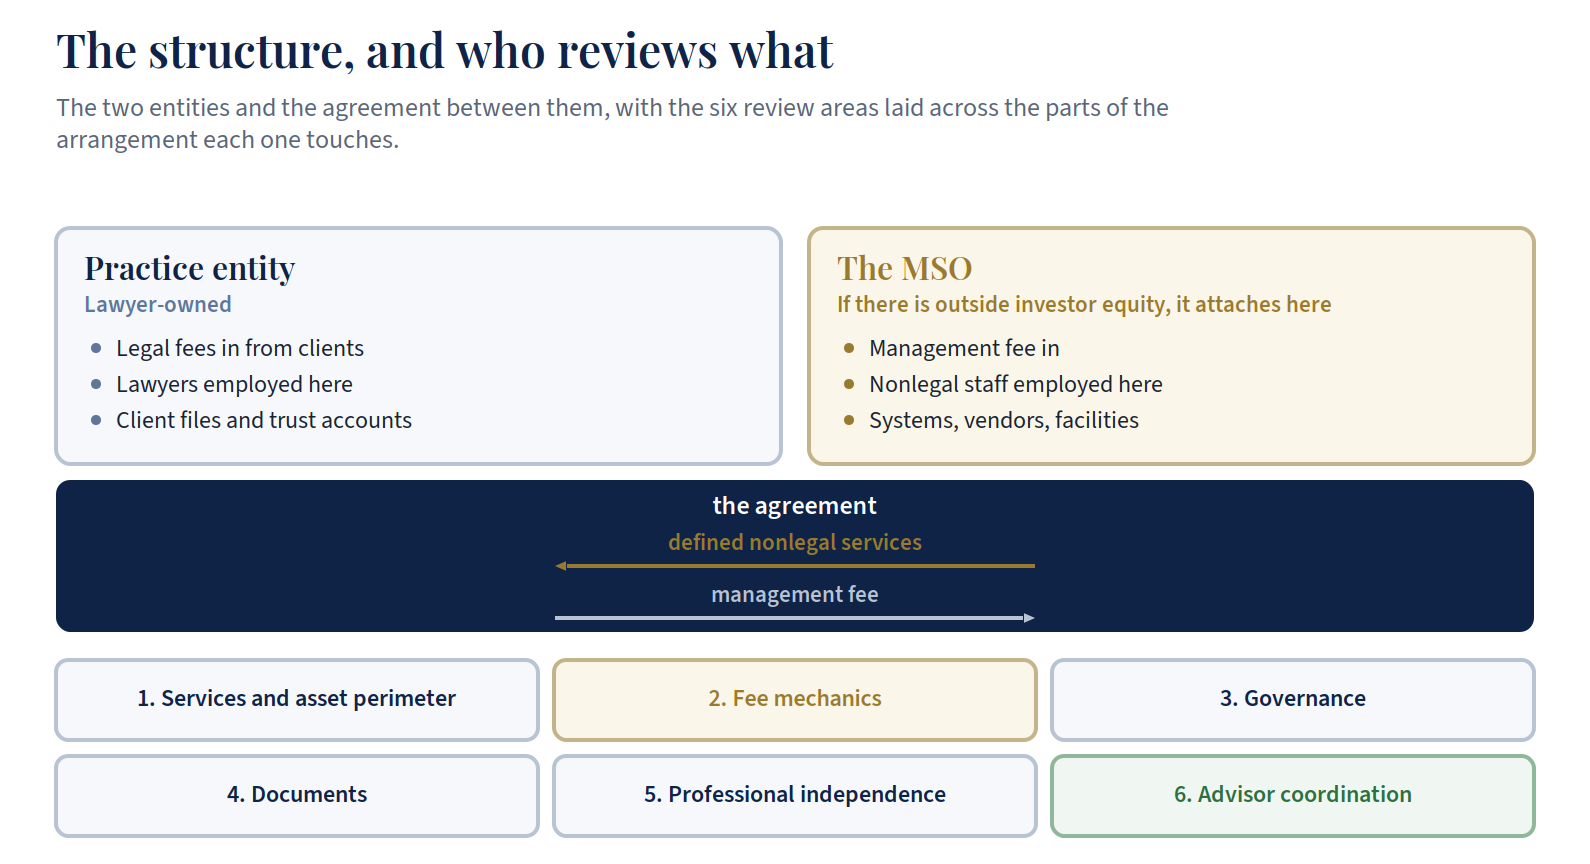Select the Services and asset perimeter box
This screenshot has height=864, width=1590.
297,699
